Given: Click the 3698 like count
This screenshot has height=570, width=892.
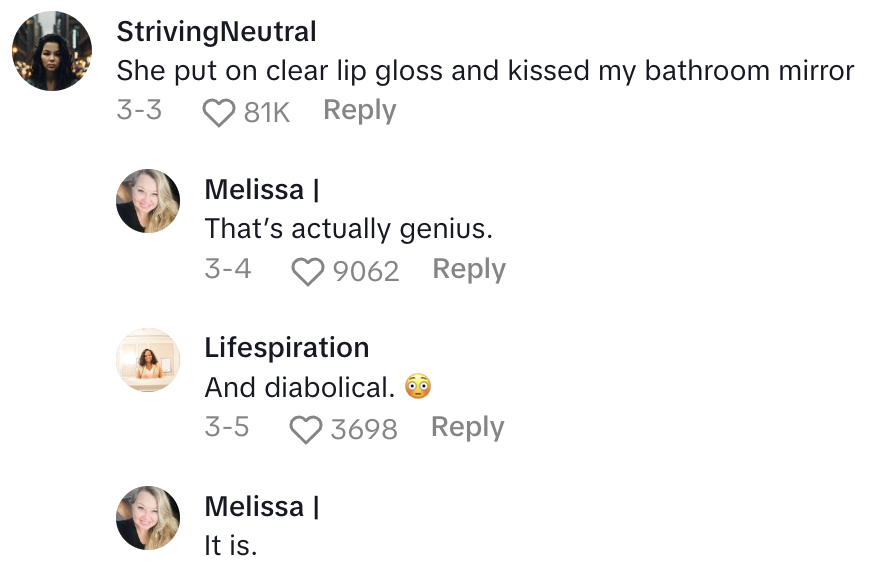Looking at the screenshot, I should pos(364,430).
